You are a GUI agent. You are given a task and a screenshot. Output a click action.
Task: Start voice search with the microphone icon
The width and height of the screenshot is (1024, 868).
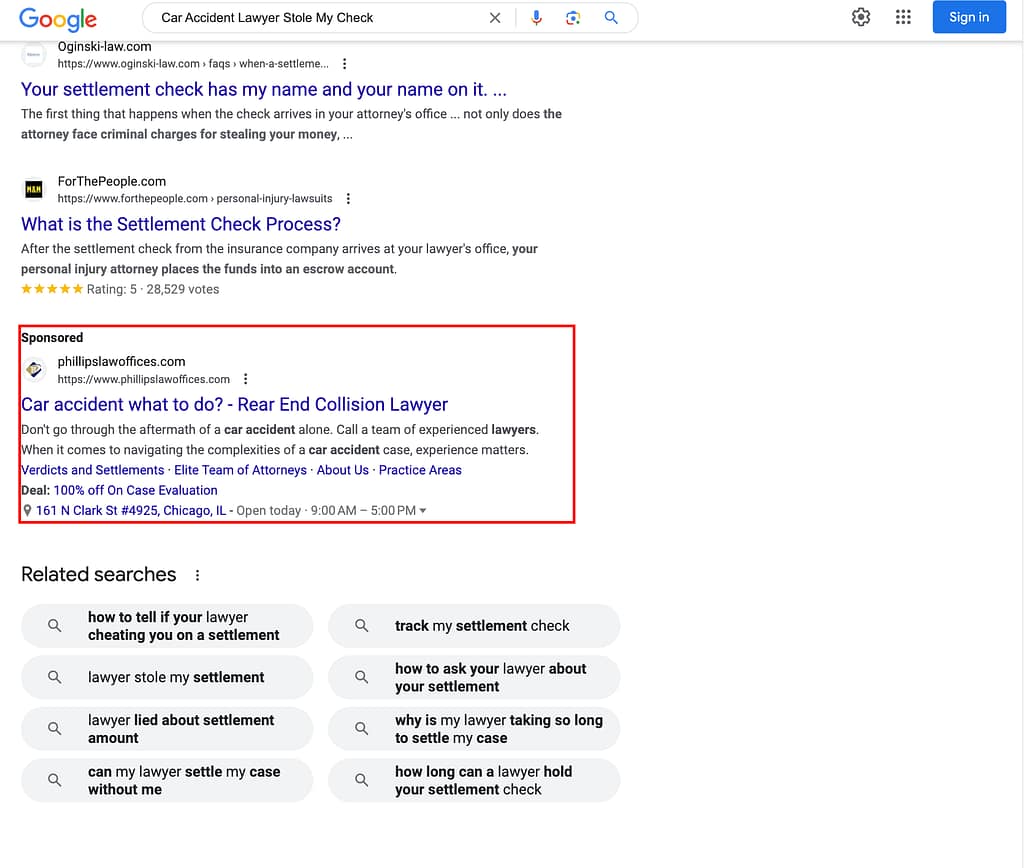point(536,18)
